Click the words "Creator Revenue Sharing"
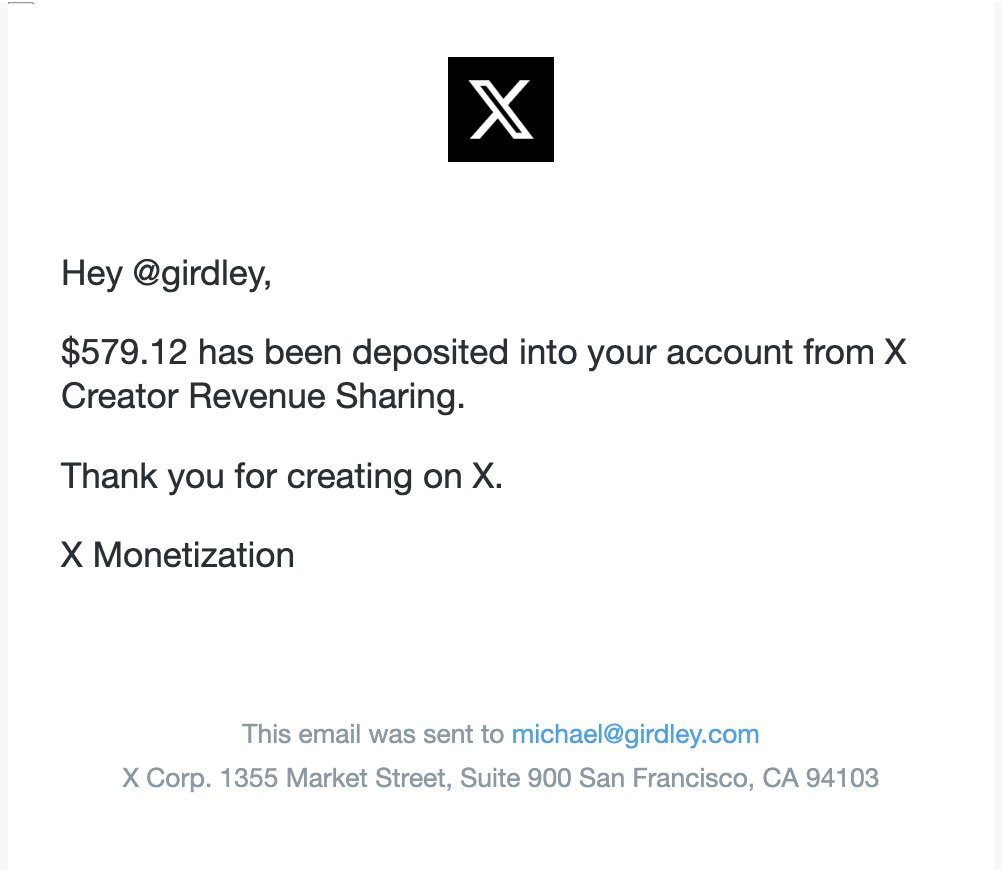This screenshot has height=870, width=1002. pos(263,397)
